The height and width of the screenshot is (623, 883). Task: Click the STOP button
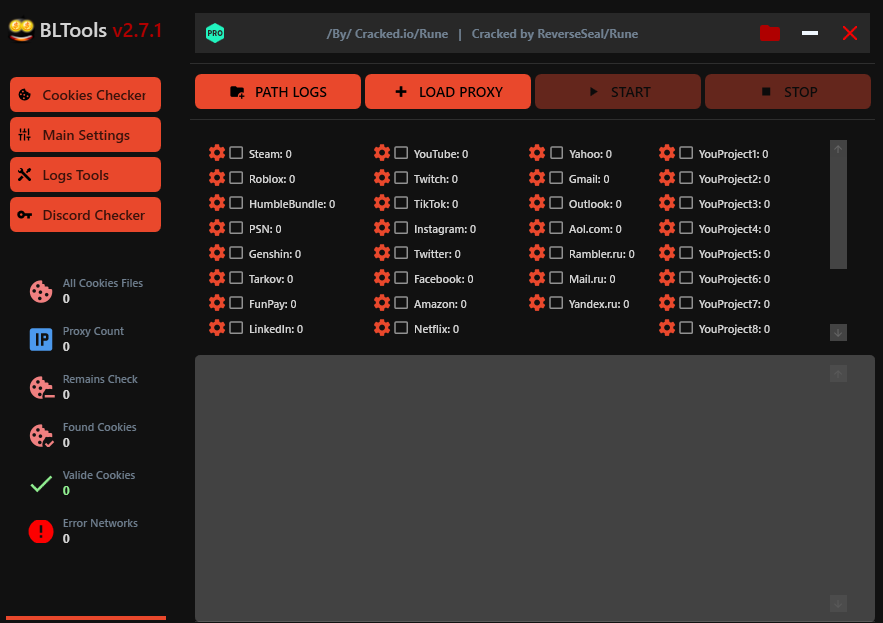788,91
